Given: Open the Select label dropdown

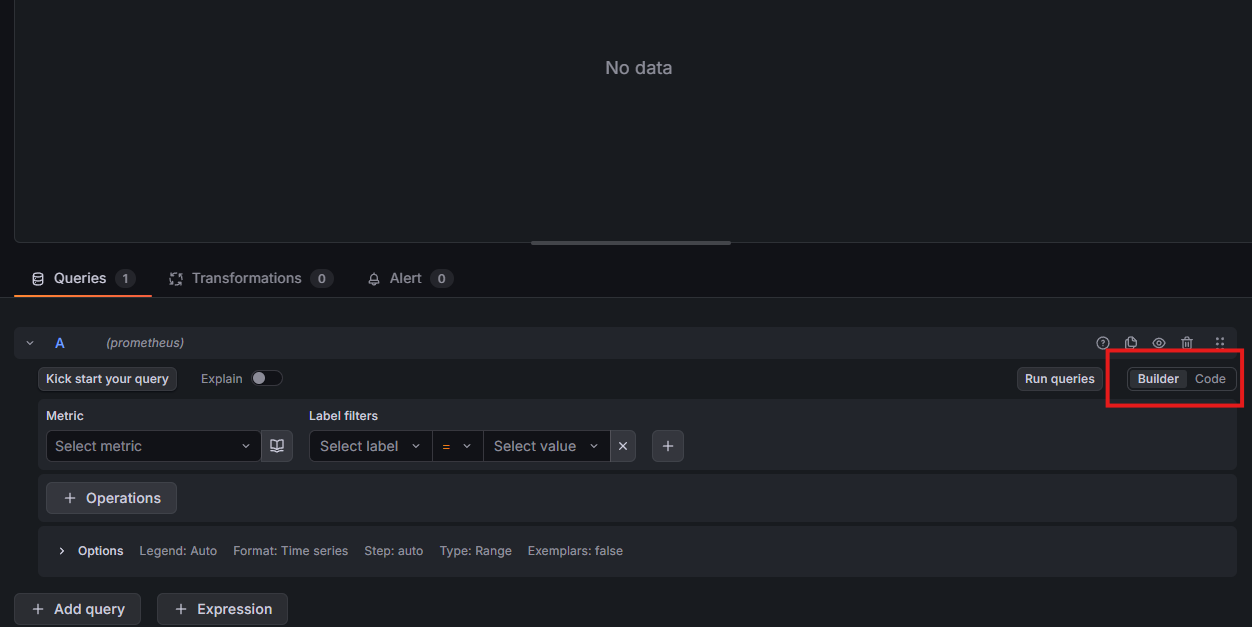Looking at the screenshot, I should point(370,446).
